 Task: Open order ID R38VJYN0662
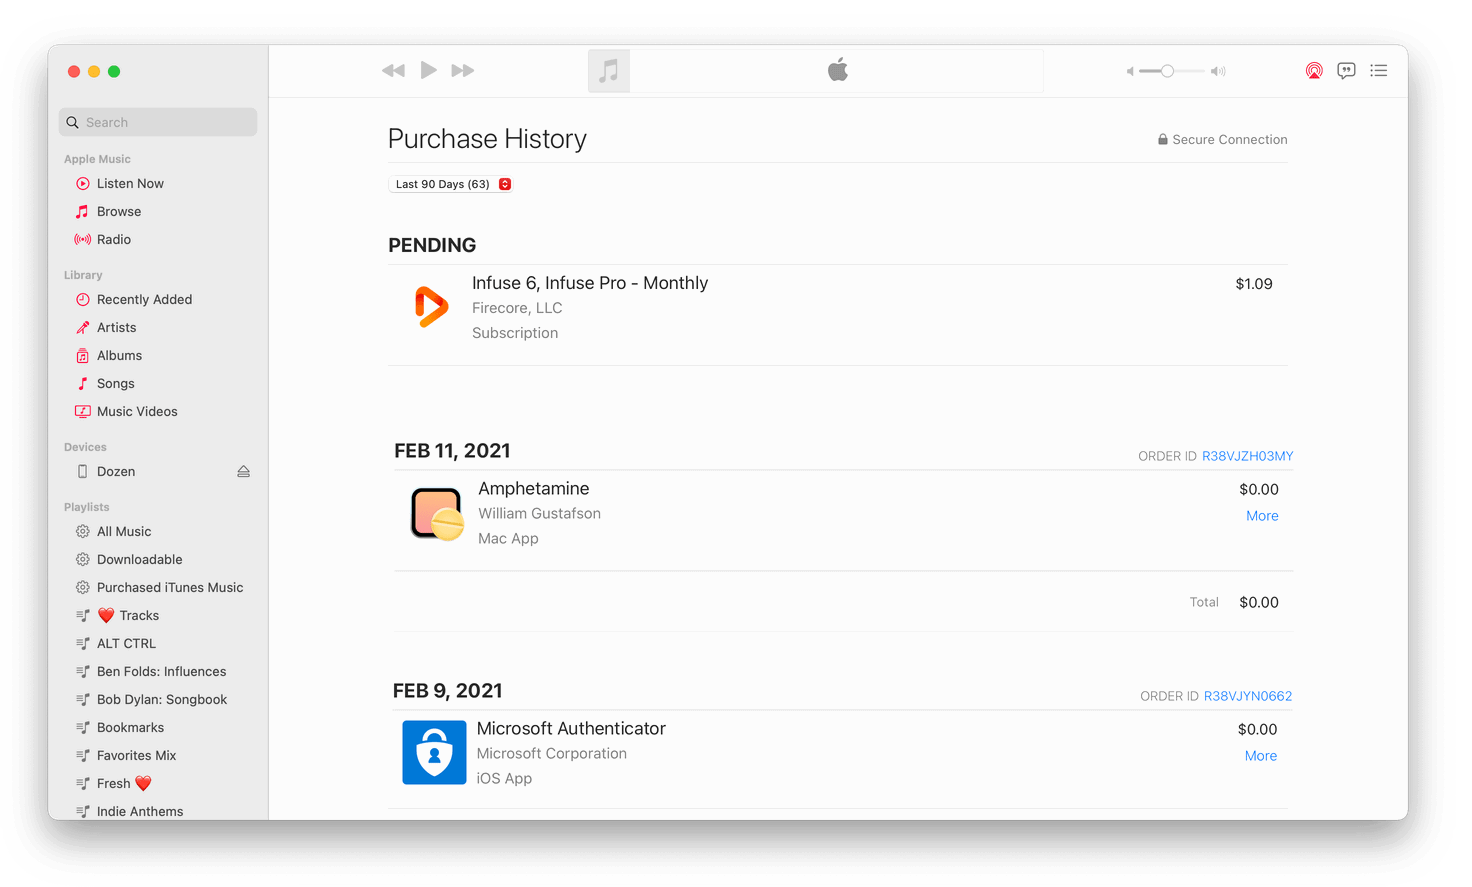coord(1247,696)
